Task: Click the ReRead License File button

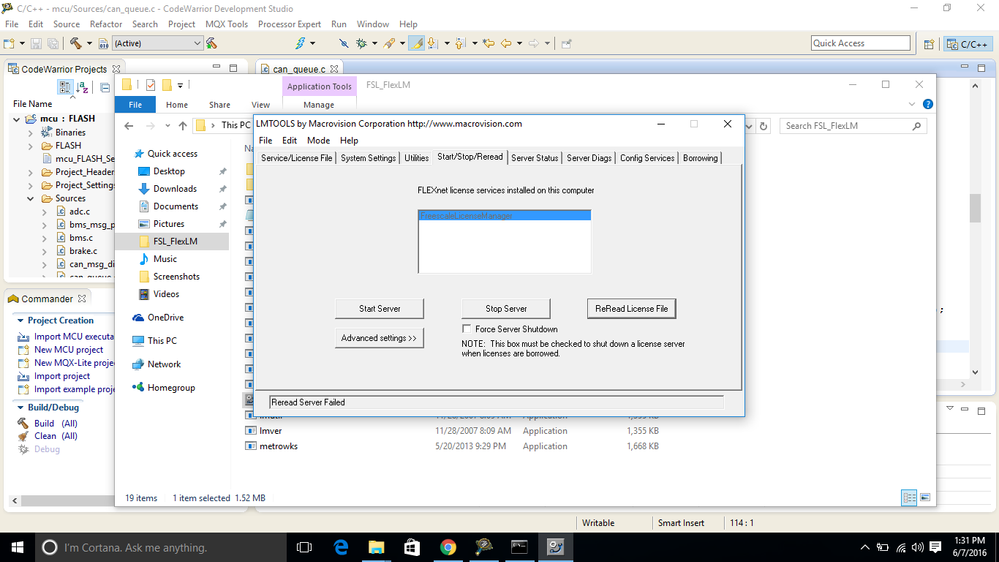Action: click(631, 308)
